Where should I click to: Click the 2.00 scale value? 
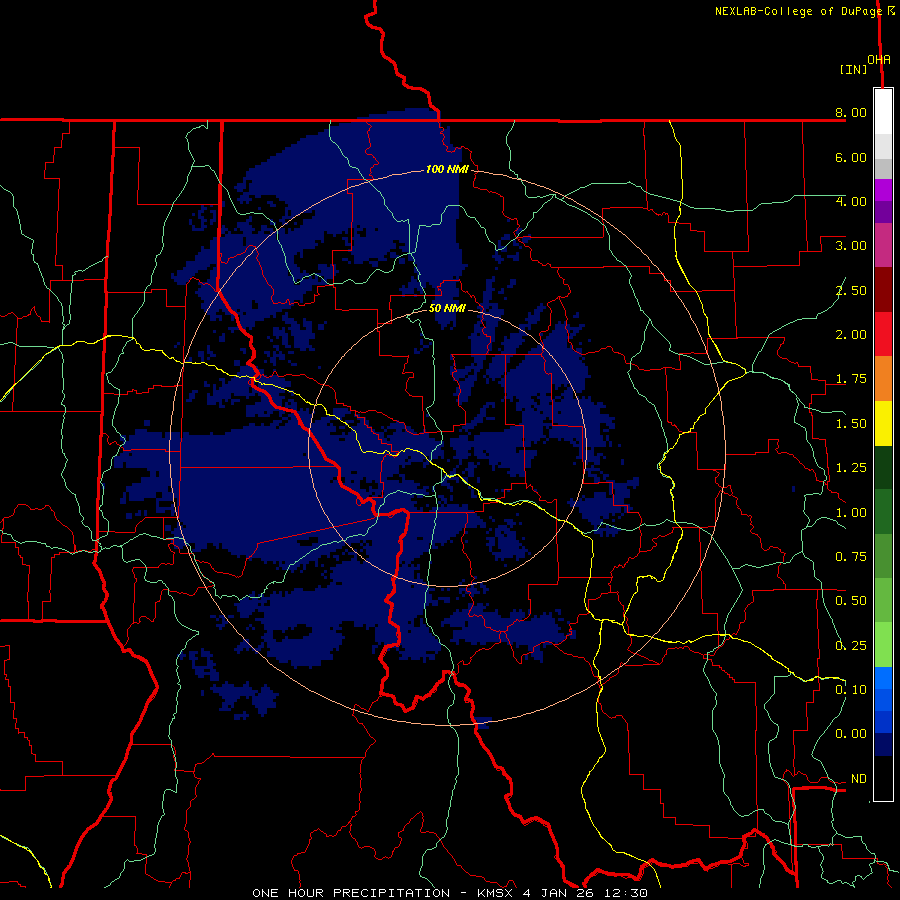point(851,335)
